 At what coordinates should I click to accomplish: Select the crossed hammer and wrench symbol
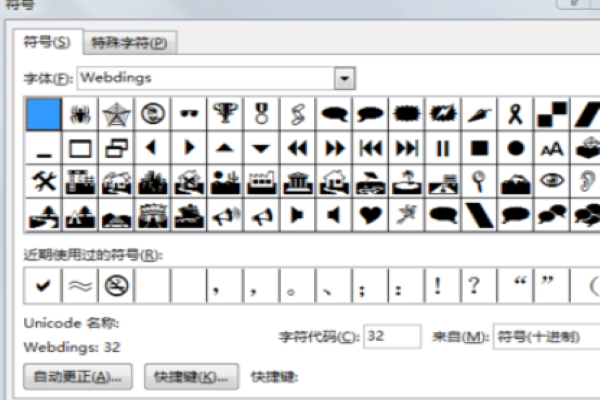click(x=44, y=182)
